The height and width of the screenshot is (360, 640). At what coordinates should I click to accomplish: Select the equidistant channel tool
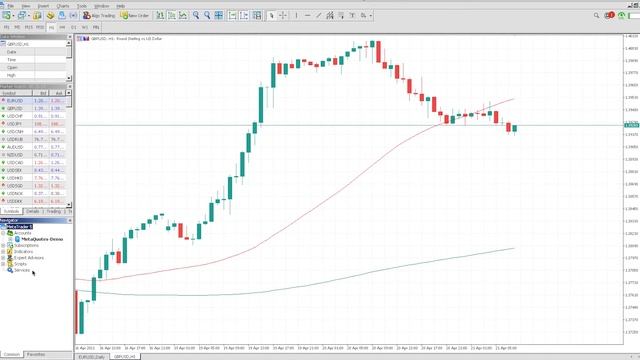(330, 16)
